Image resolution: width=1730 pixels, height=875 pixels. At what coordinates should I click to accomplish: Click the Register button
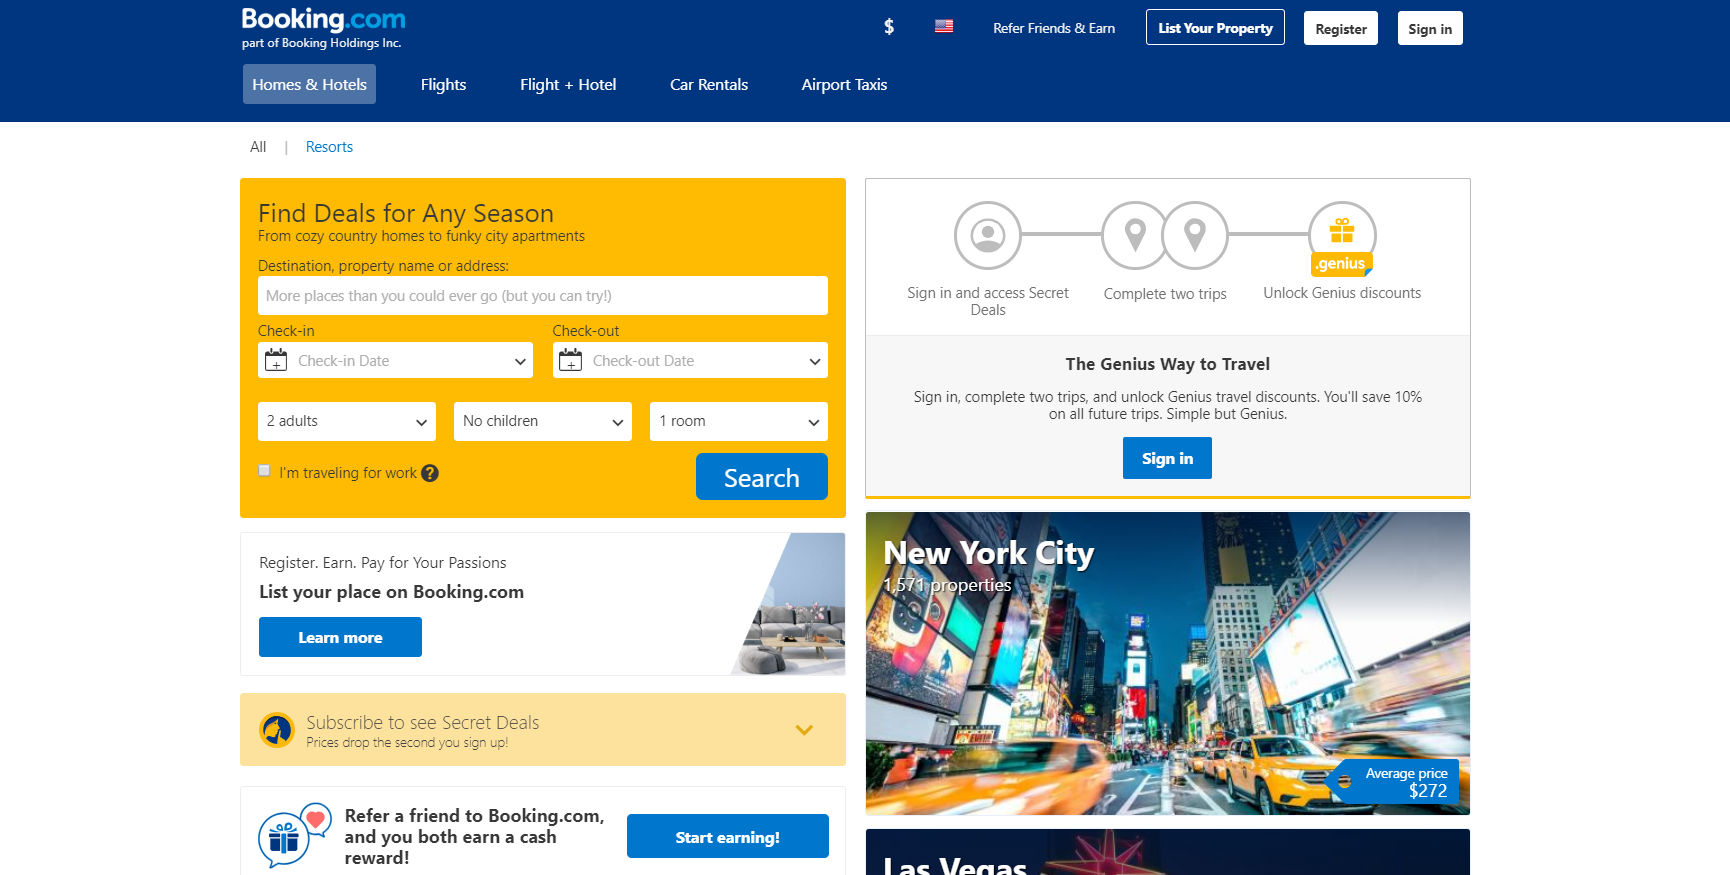tap(1341, 28)
